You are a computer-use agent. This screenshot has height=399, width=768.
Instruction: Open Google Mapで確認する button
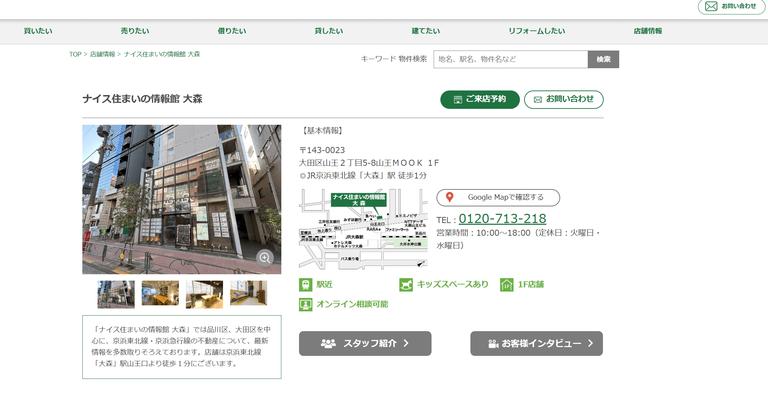tap(498, 197)
